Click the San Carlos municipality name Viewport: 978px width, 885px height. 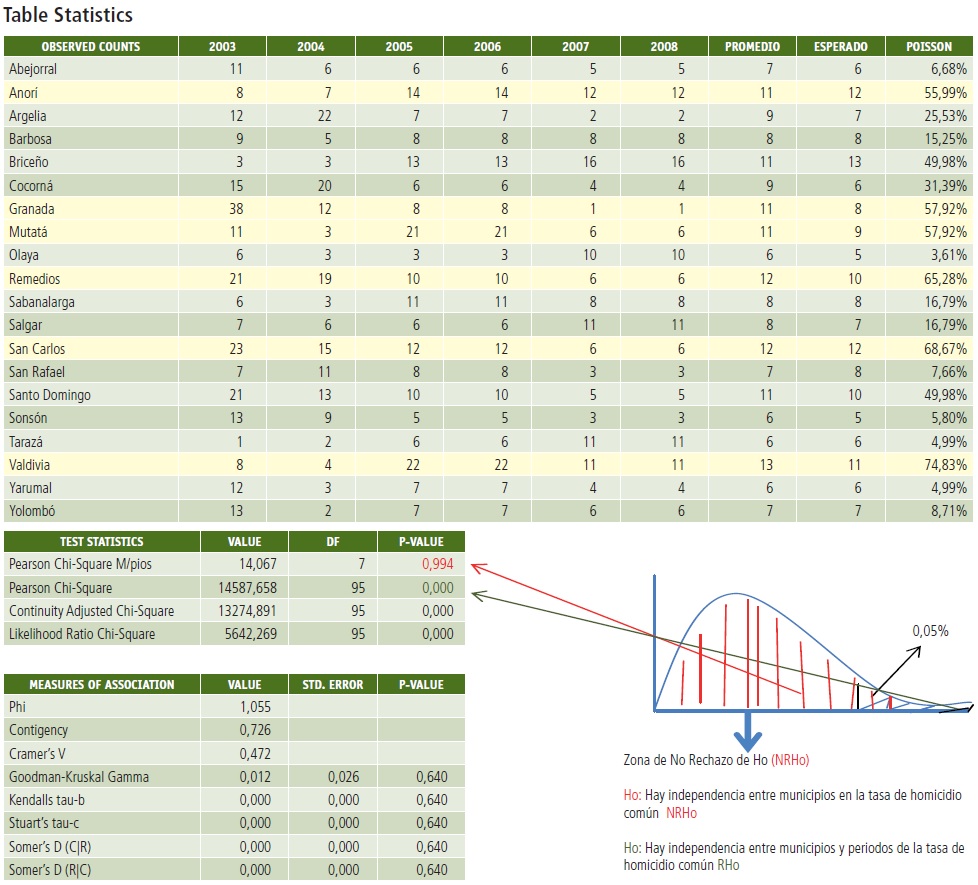click(x=36, y=349)
